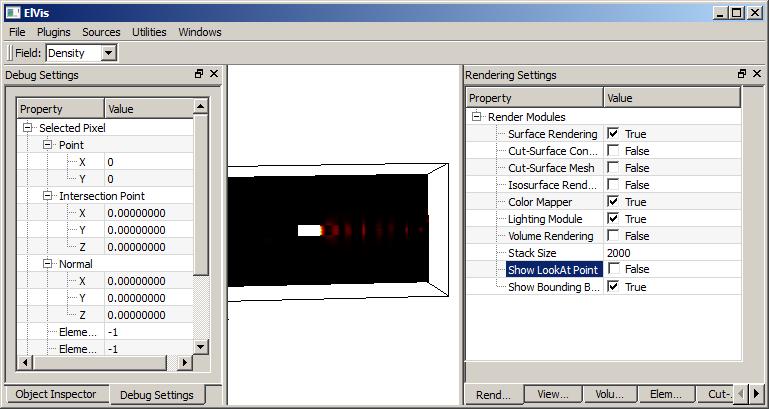The height and width of the screenshot is (409, 769).
Task: Click the Value header in Rendering Settings
Action: (672, 98)
